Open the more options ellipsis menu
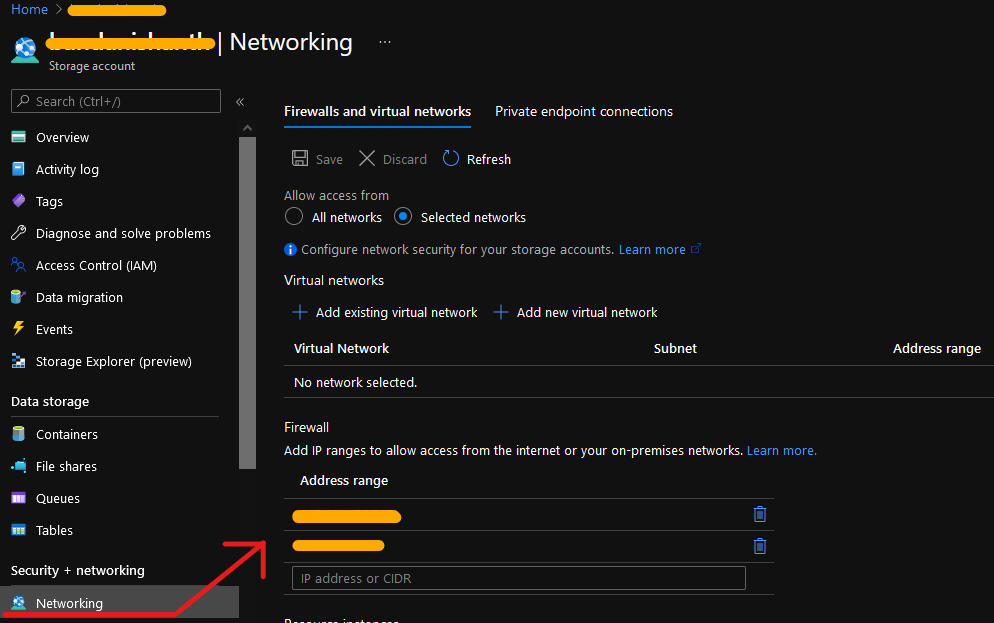Viewport: 994px width, 623px height. click(x=385, y=42)
